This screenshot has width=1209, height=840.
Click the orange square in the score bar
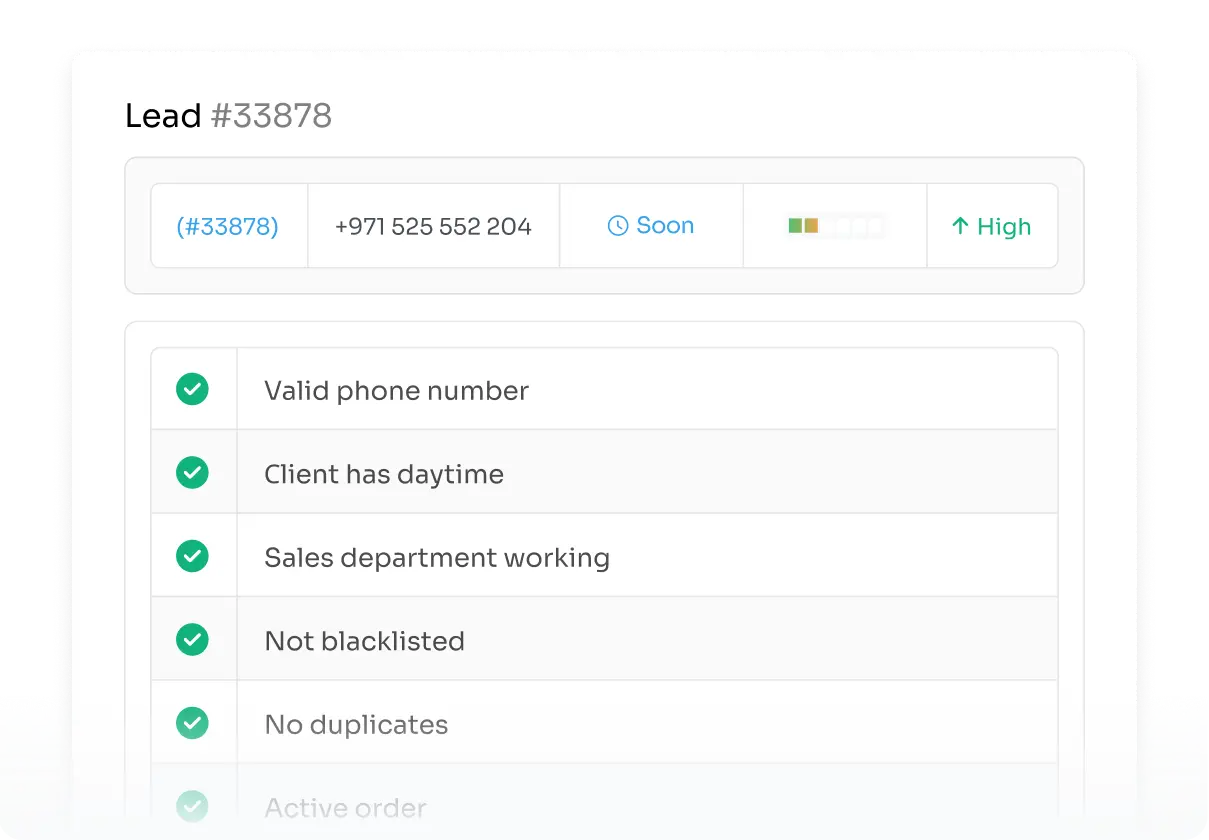pos(811,226)
